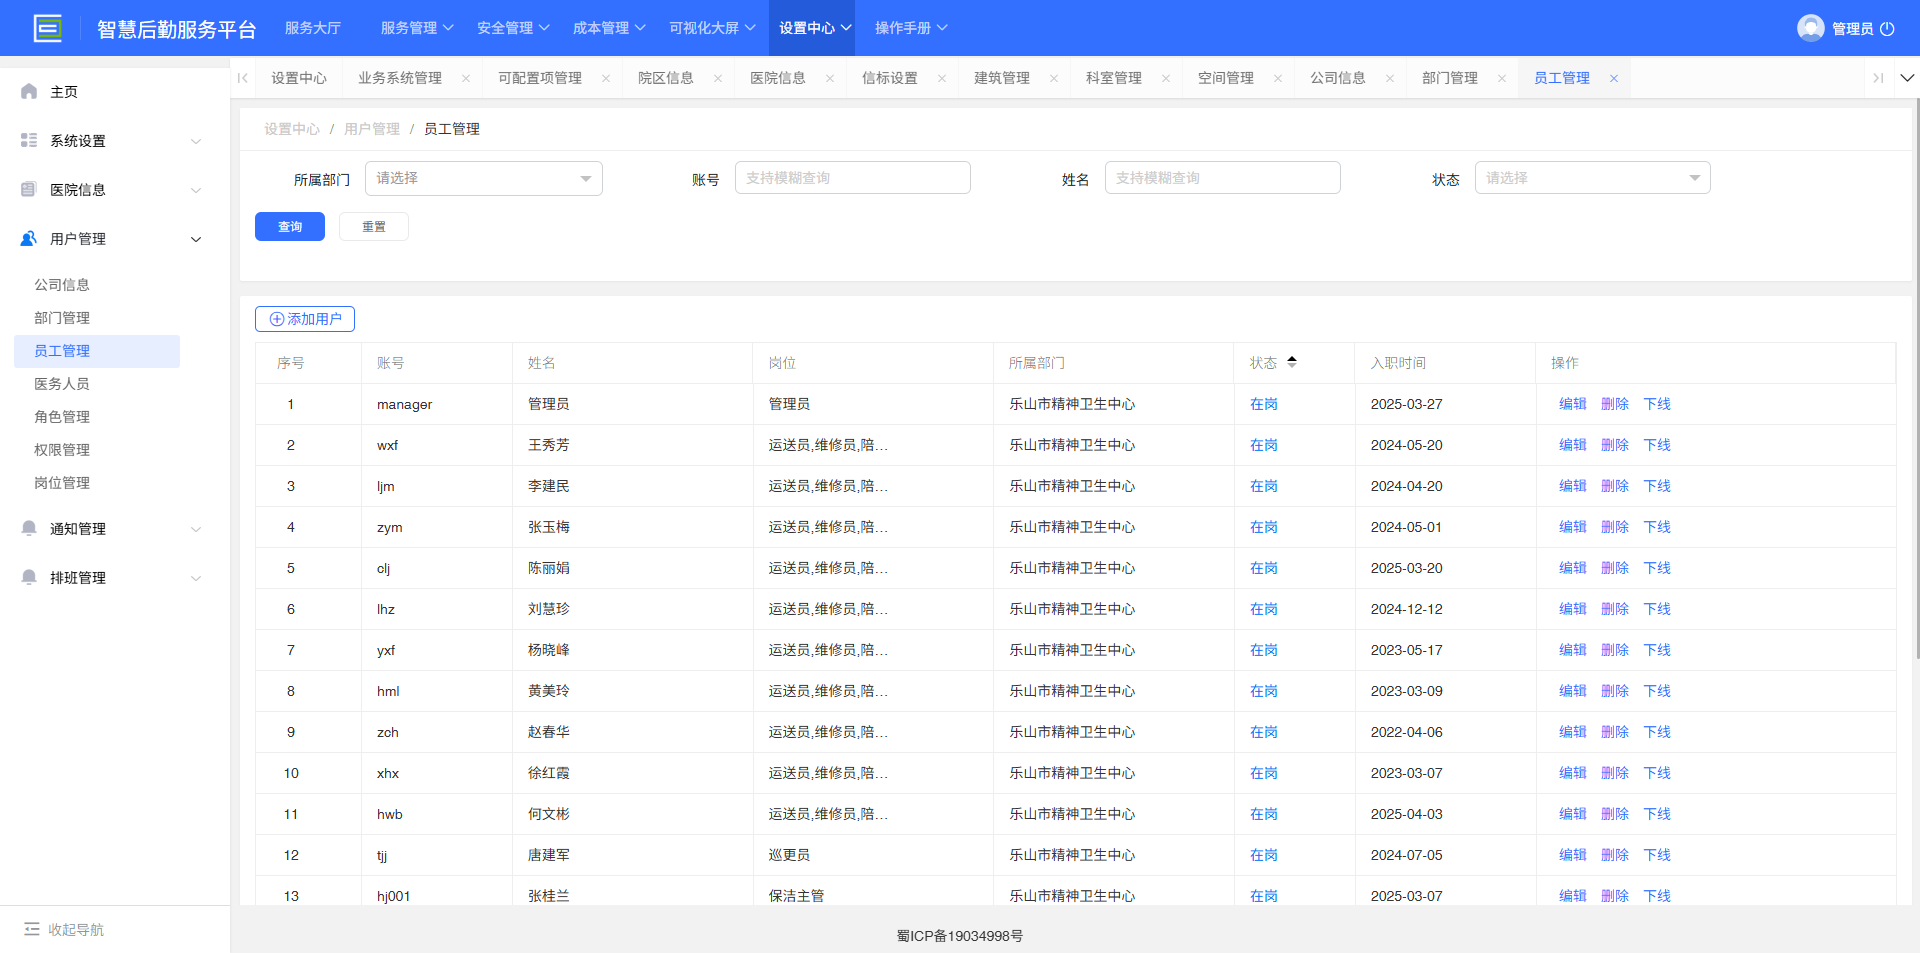
Task: Click the 通知管理 bell icon
Action: tap(29, 528)
